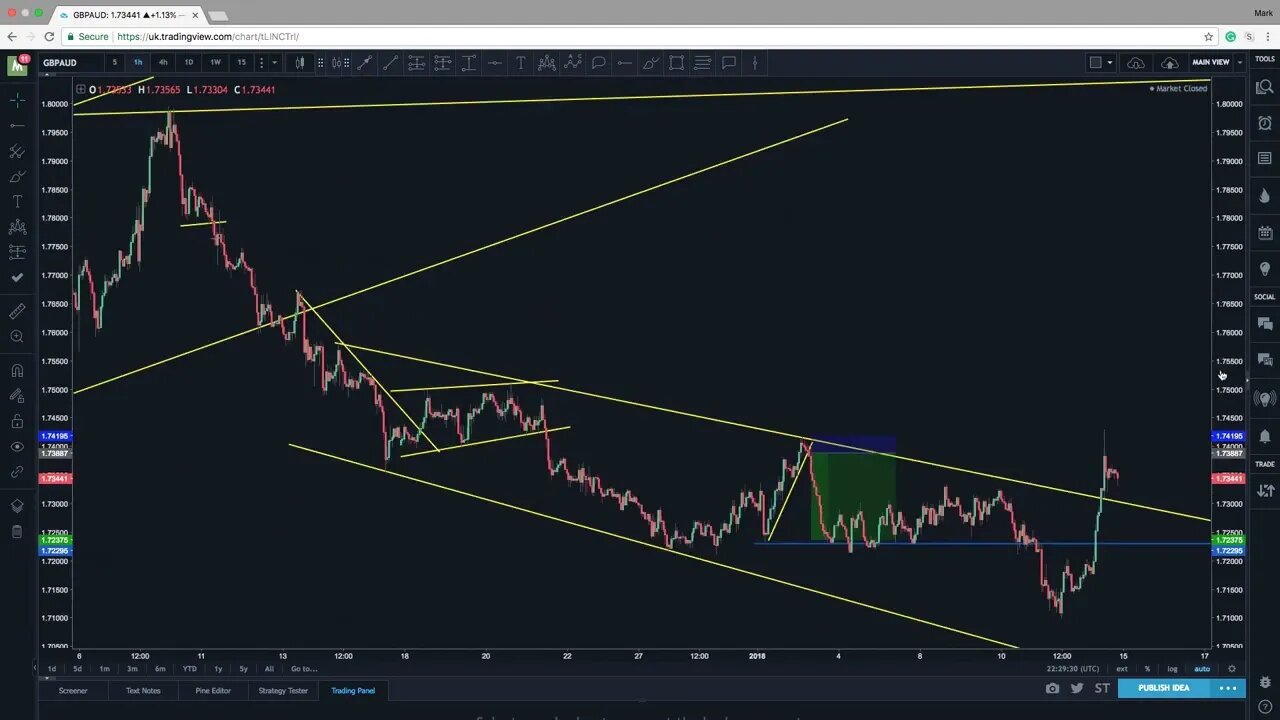Edit the GBPAUD symbol field
The width and height of the screenshot is (1280, 720).
click(70, 62)
